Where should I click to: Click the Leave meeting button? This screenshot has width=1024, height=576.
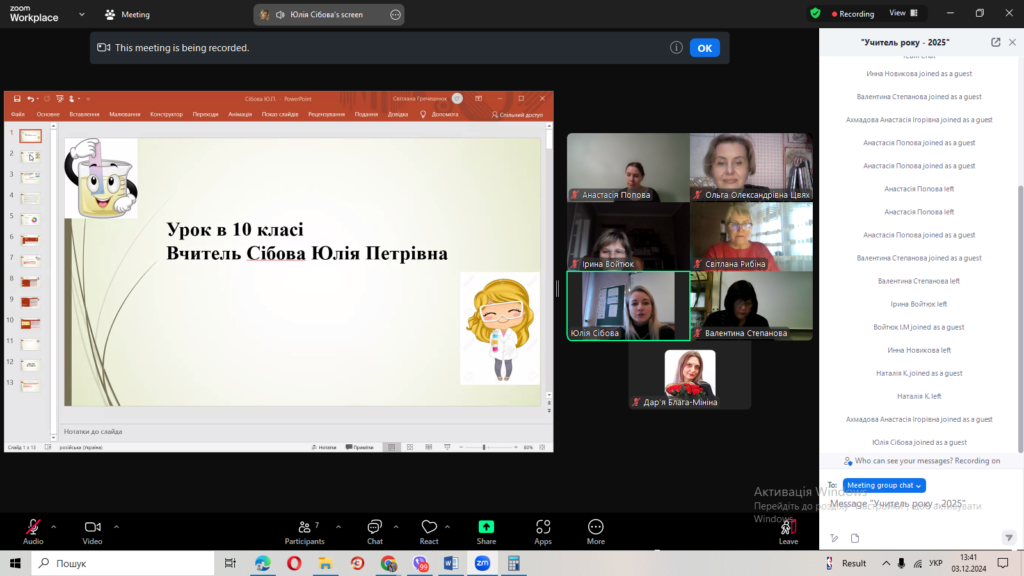788,530
